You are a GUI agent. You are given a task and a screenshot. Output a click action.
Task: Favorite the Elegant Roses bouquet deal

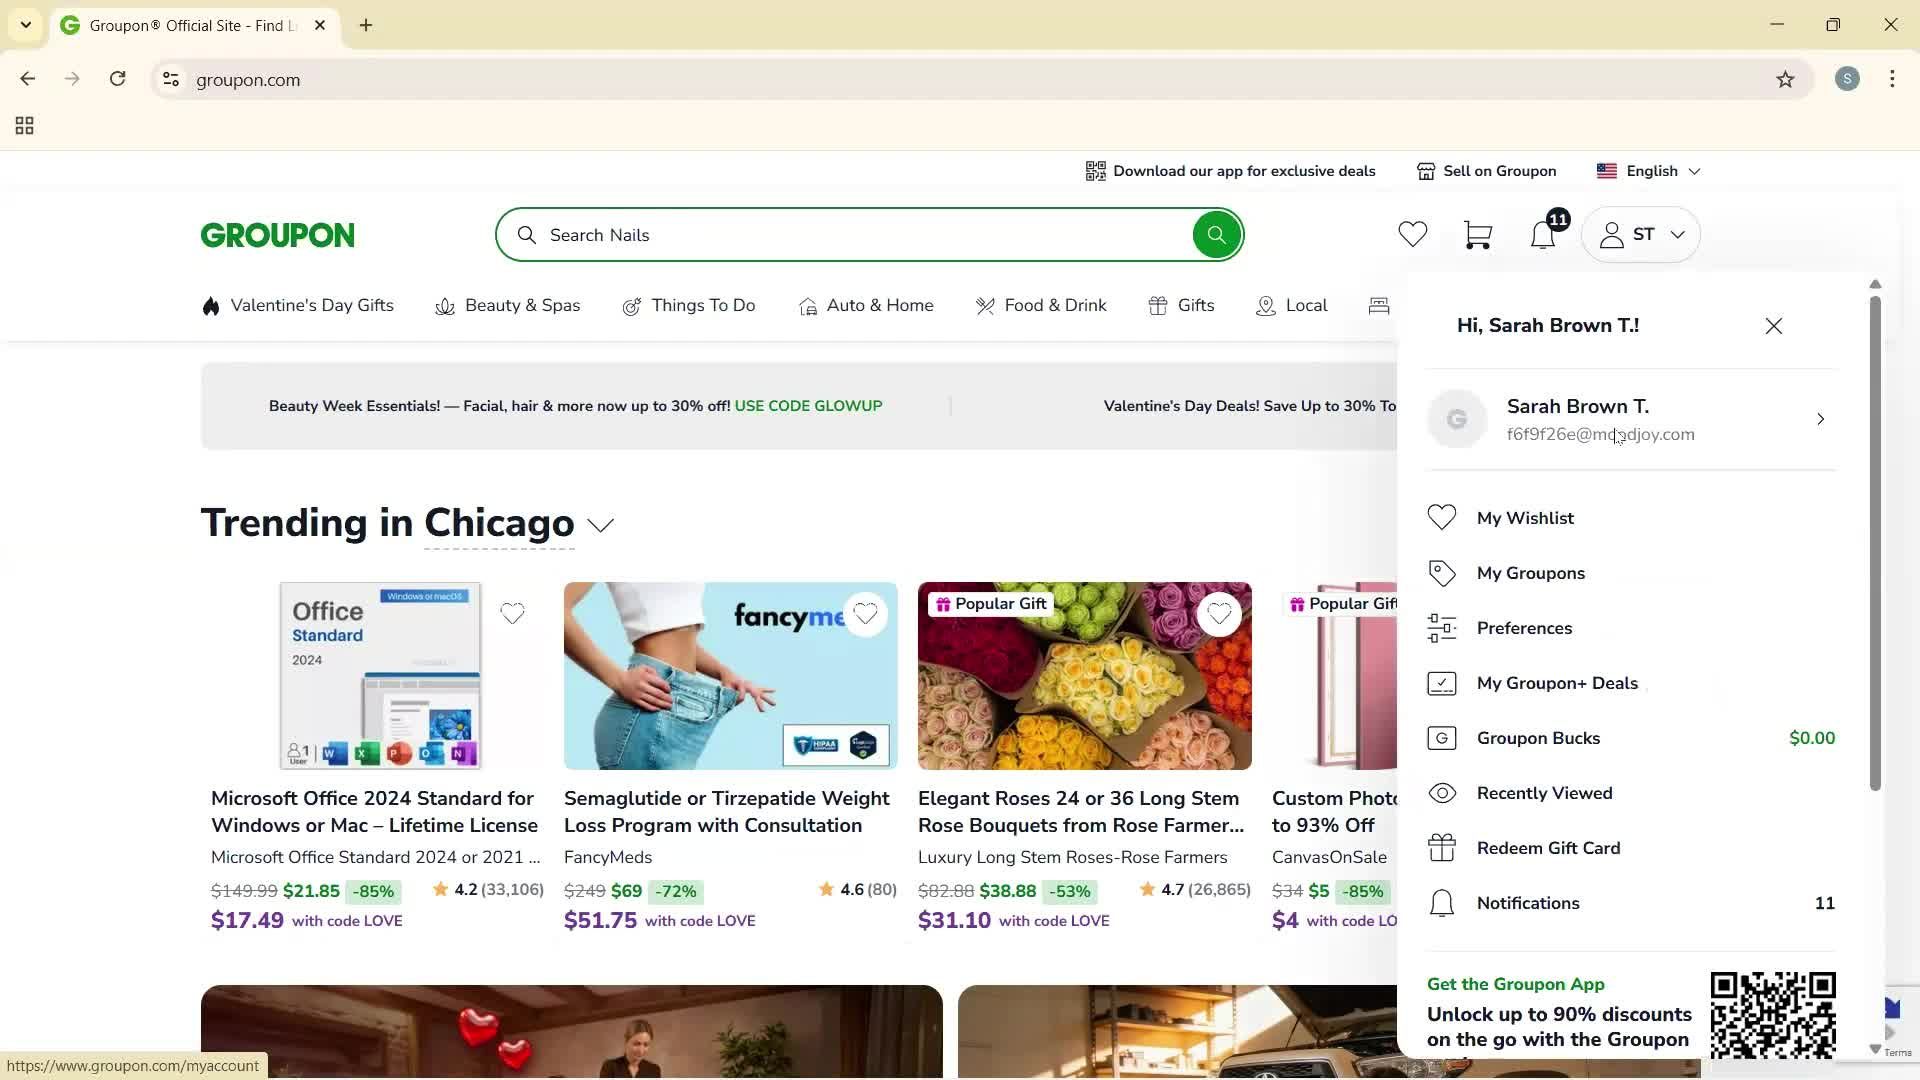1220,613
